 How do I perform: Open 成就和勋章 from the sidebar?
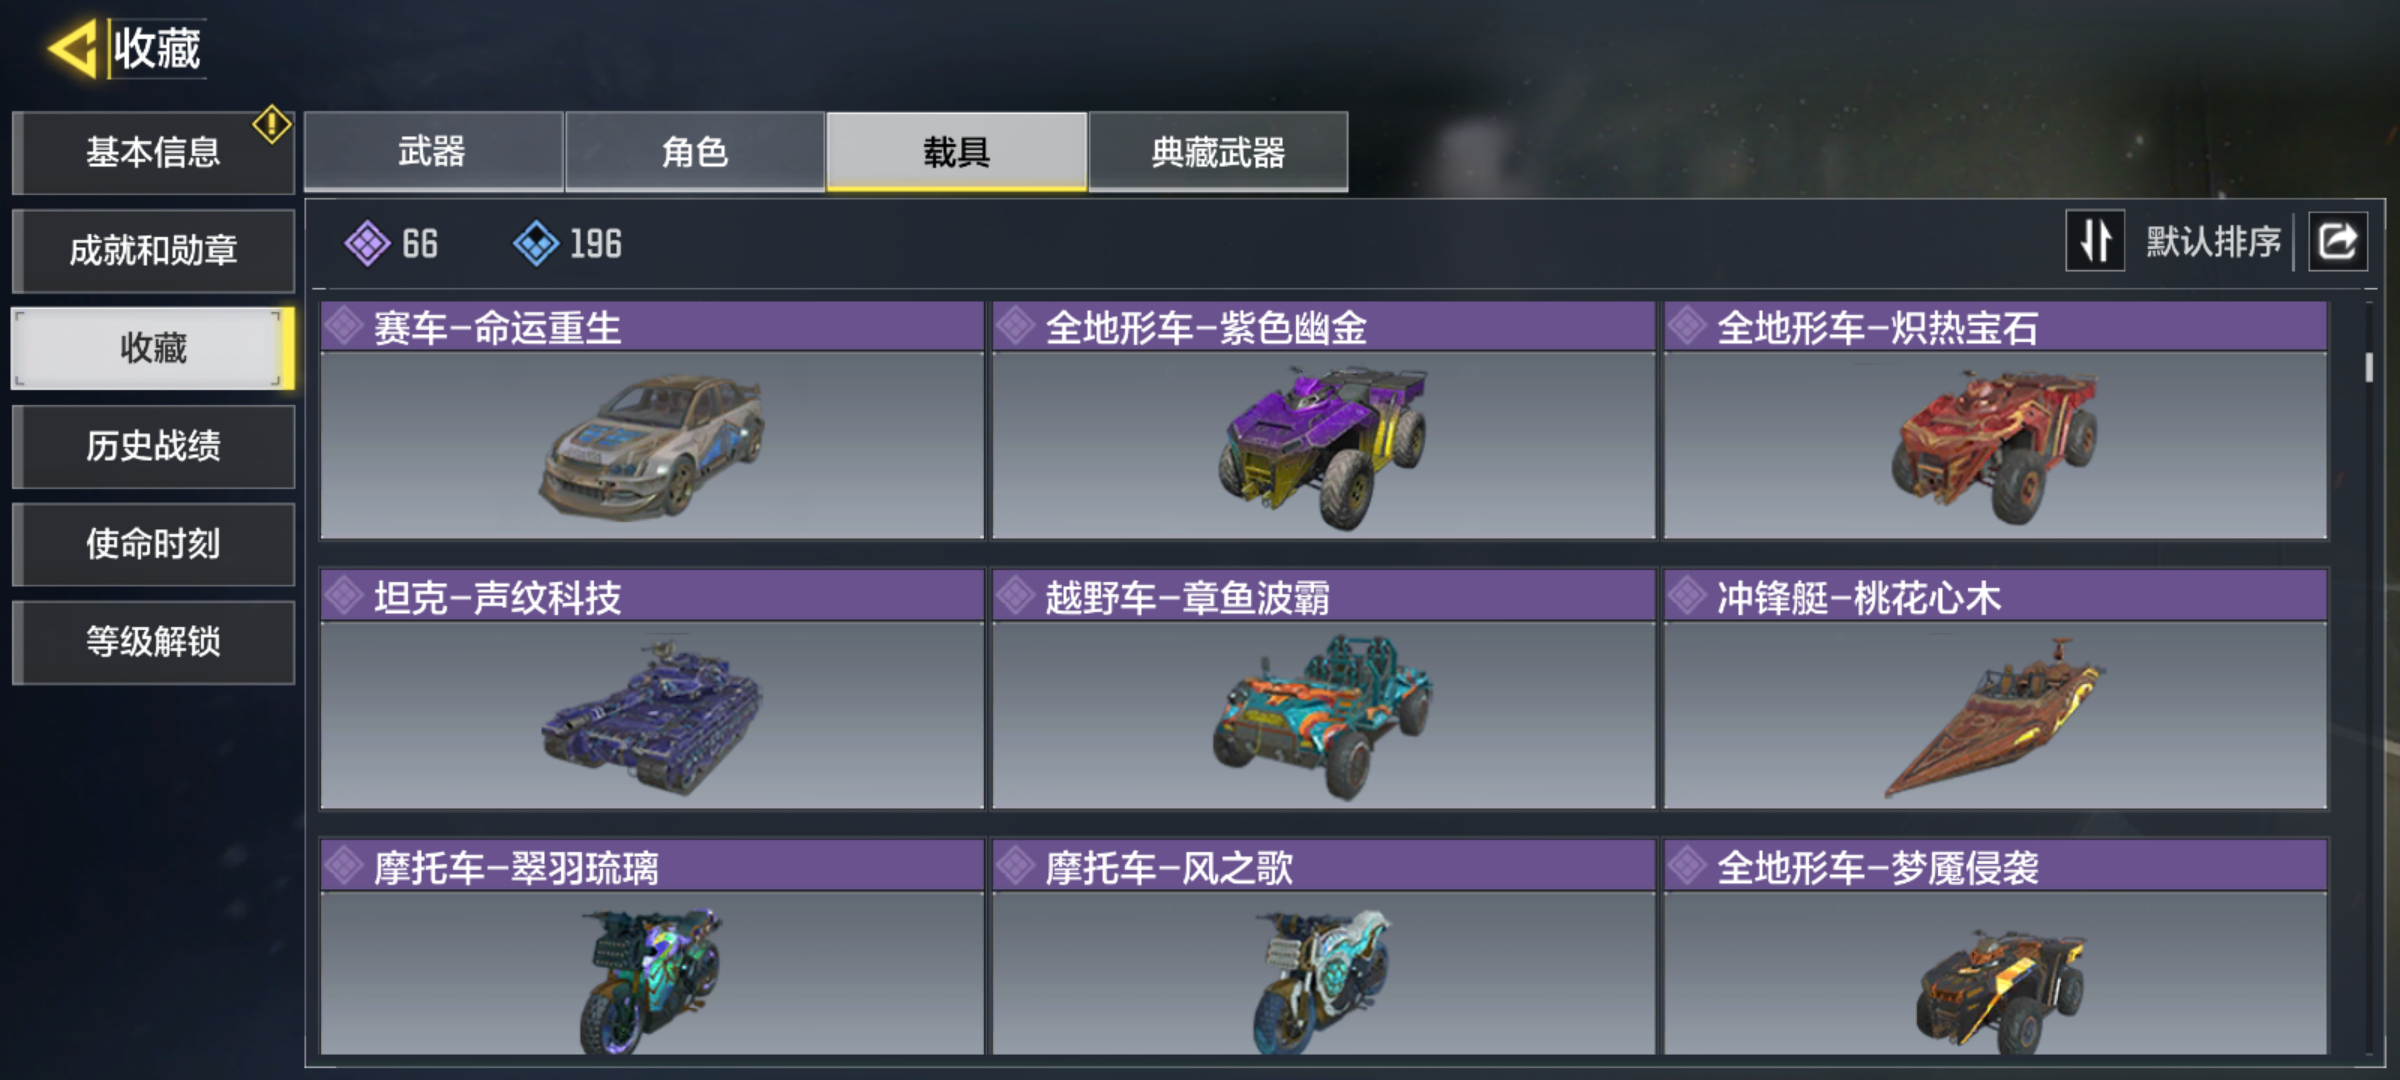pos(153,250)
